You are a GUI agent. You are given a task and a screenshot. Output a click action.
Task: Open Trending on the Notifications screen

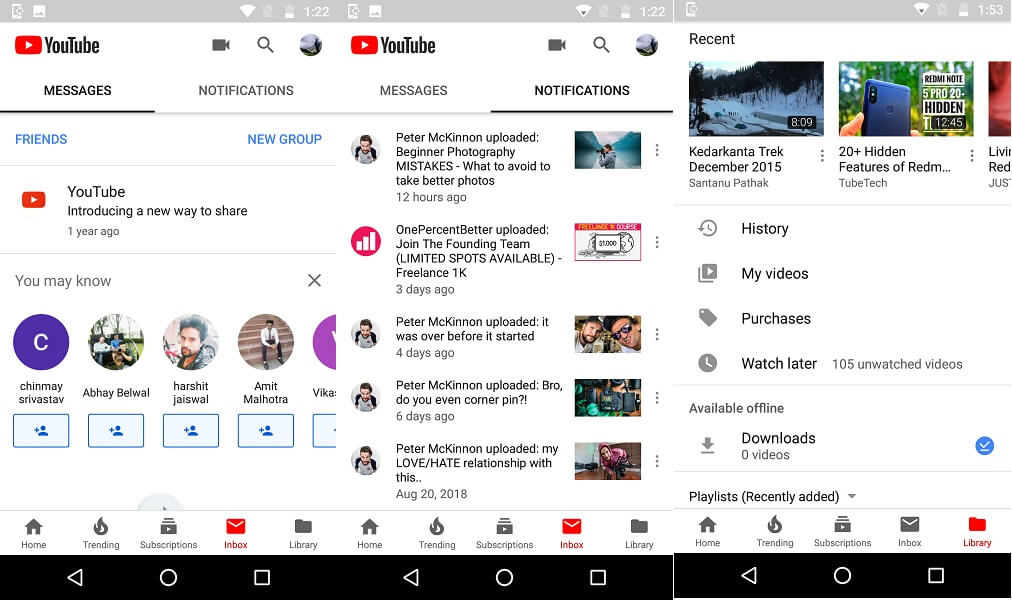[437, 534]
